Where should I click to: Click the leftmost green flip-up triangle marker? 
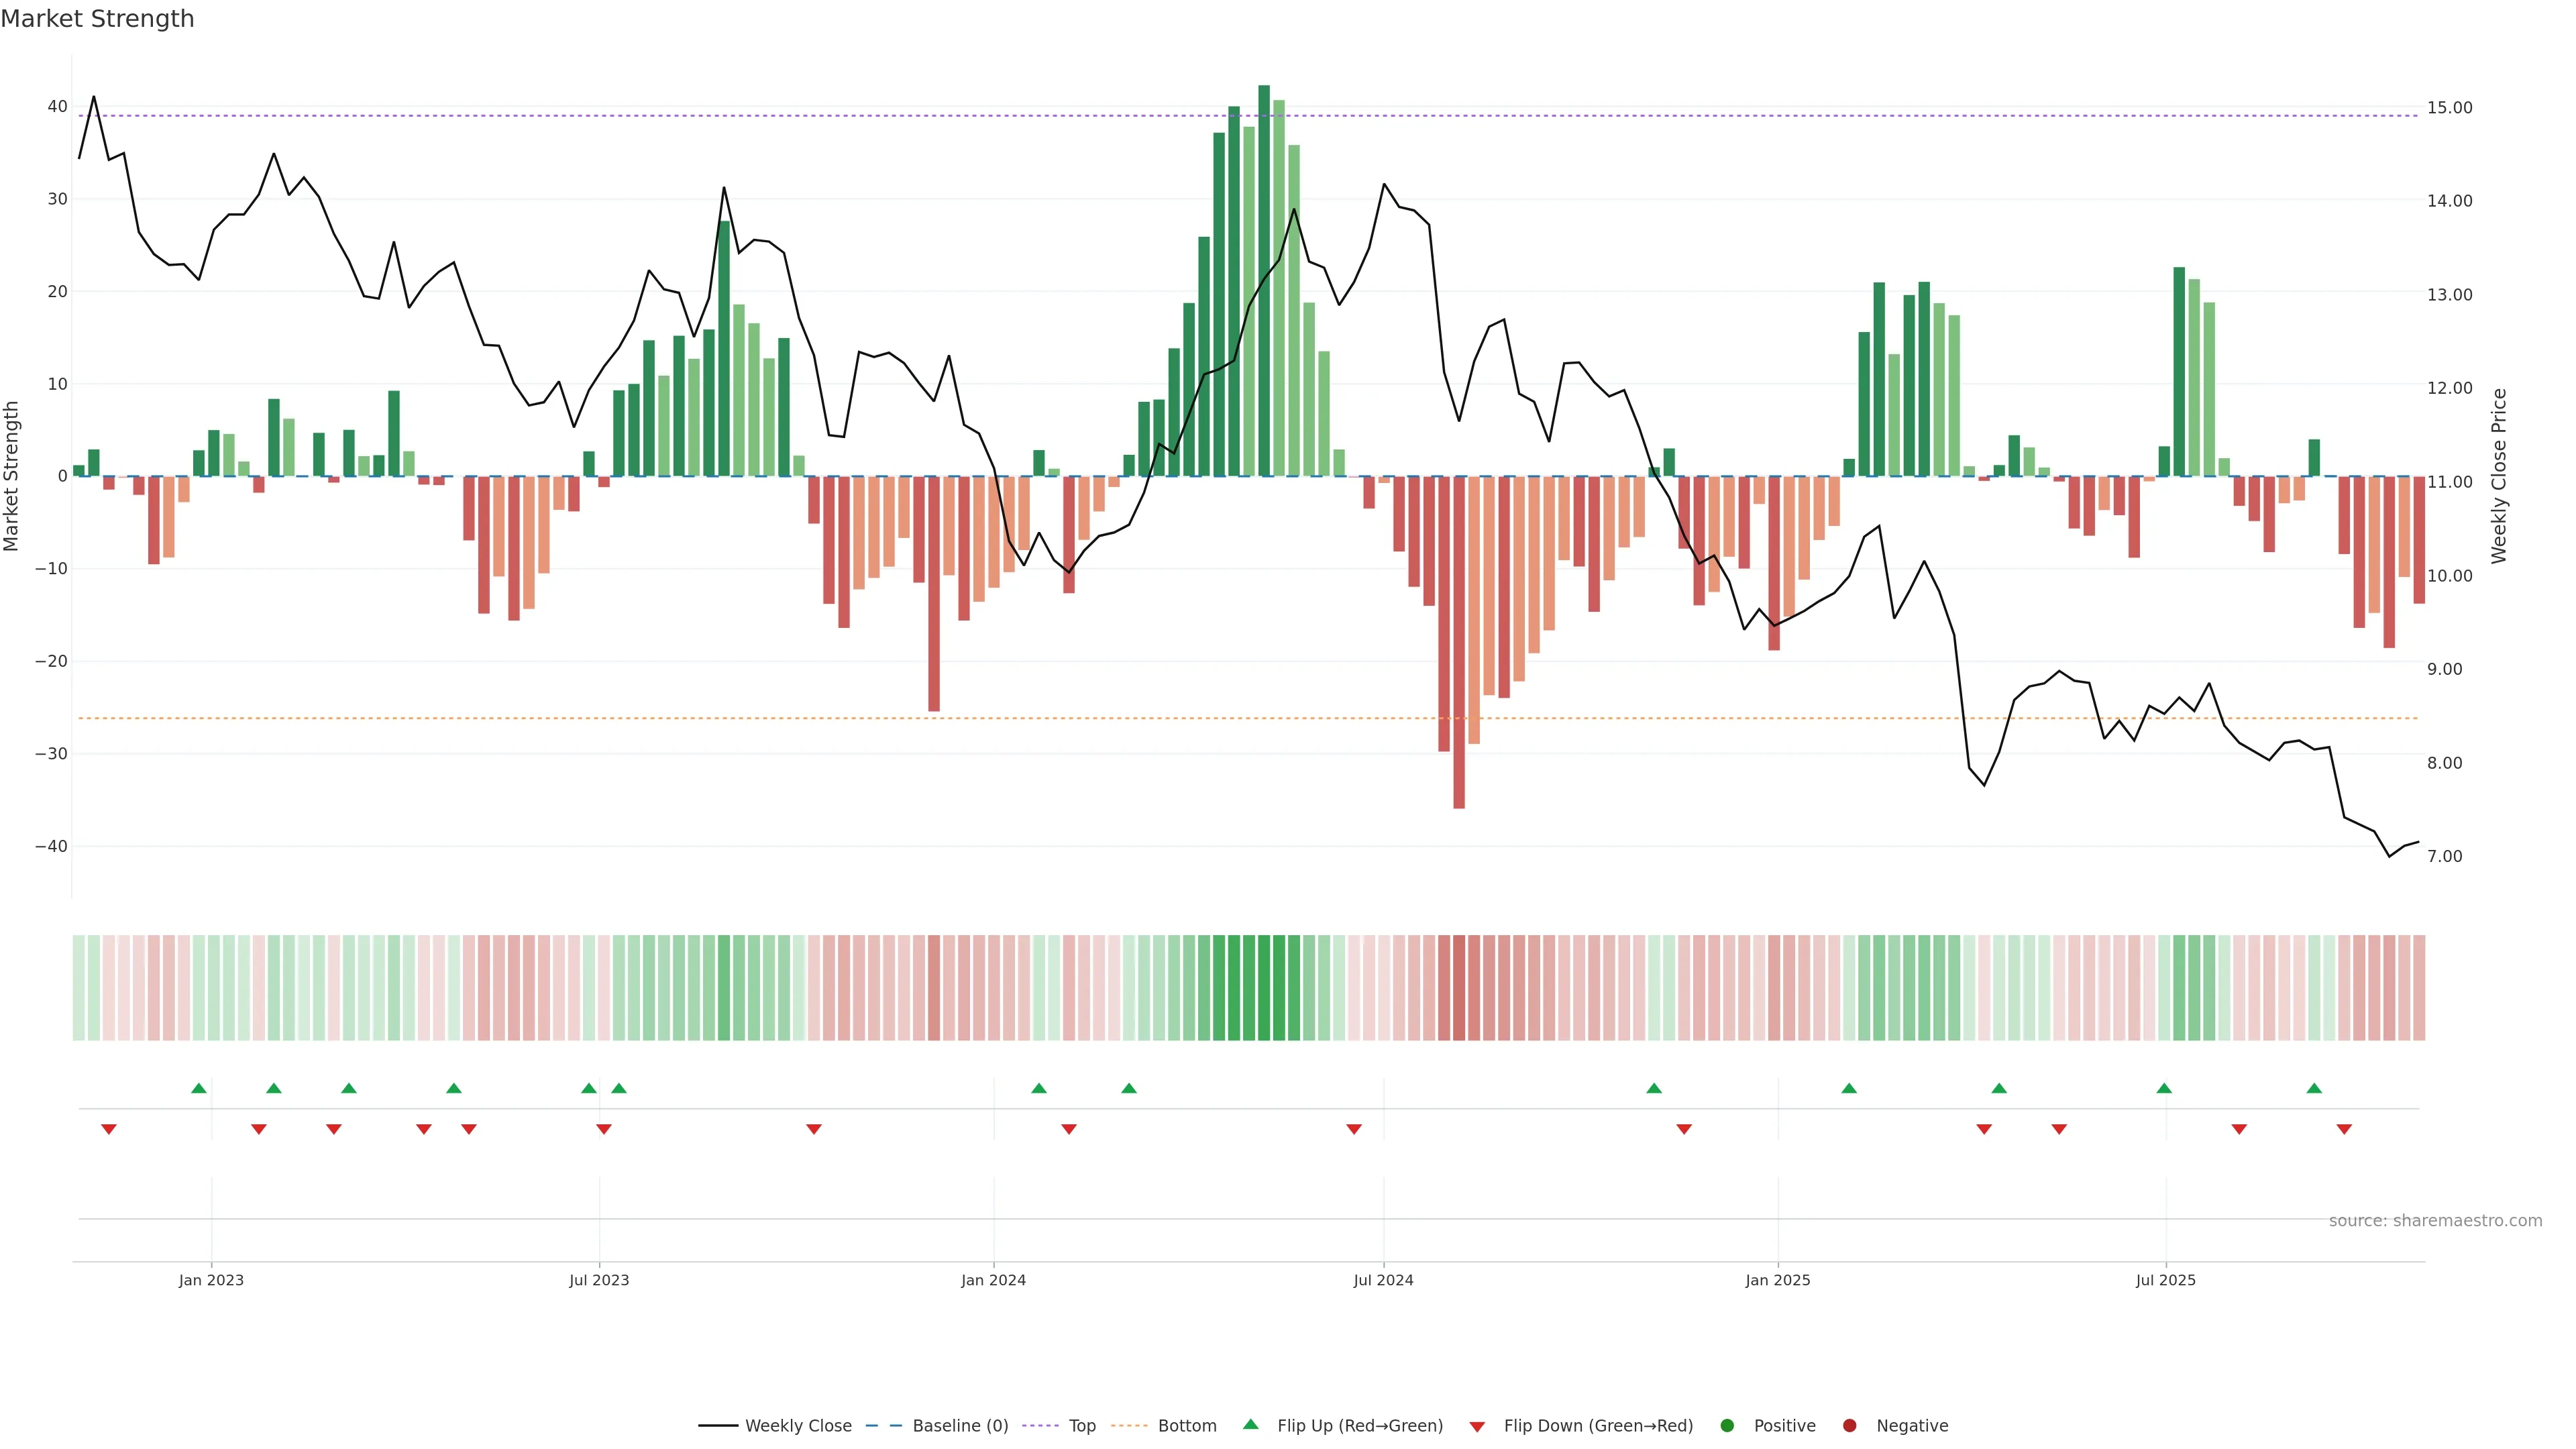[x=199, y=1088]
